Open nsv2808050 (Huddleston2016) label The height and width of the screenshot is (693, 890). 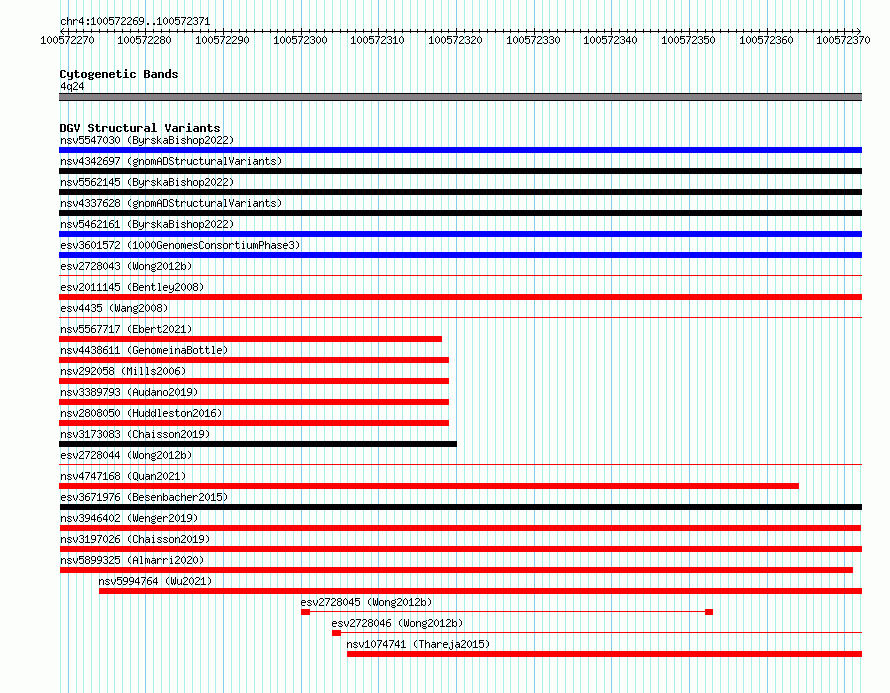(141, 413)
